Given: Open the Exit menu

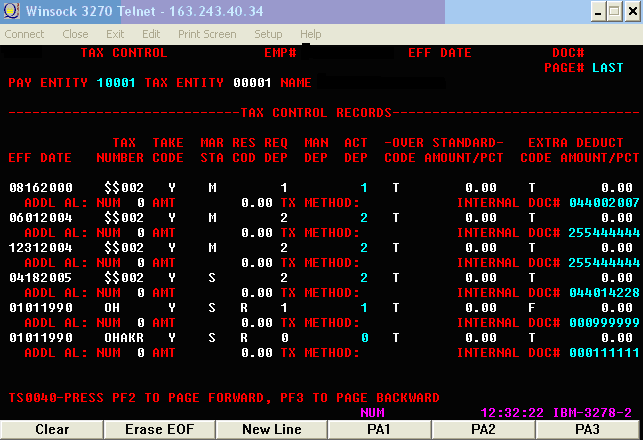Looking at the screenshot, I should coord(116,34).
